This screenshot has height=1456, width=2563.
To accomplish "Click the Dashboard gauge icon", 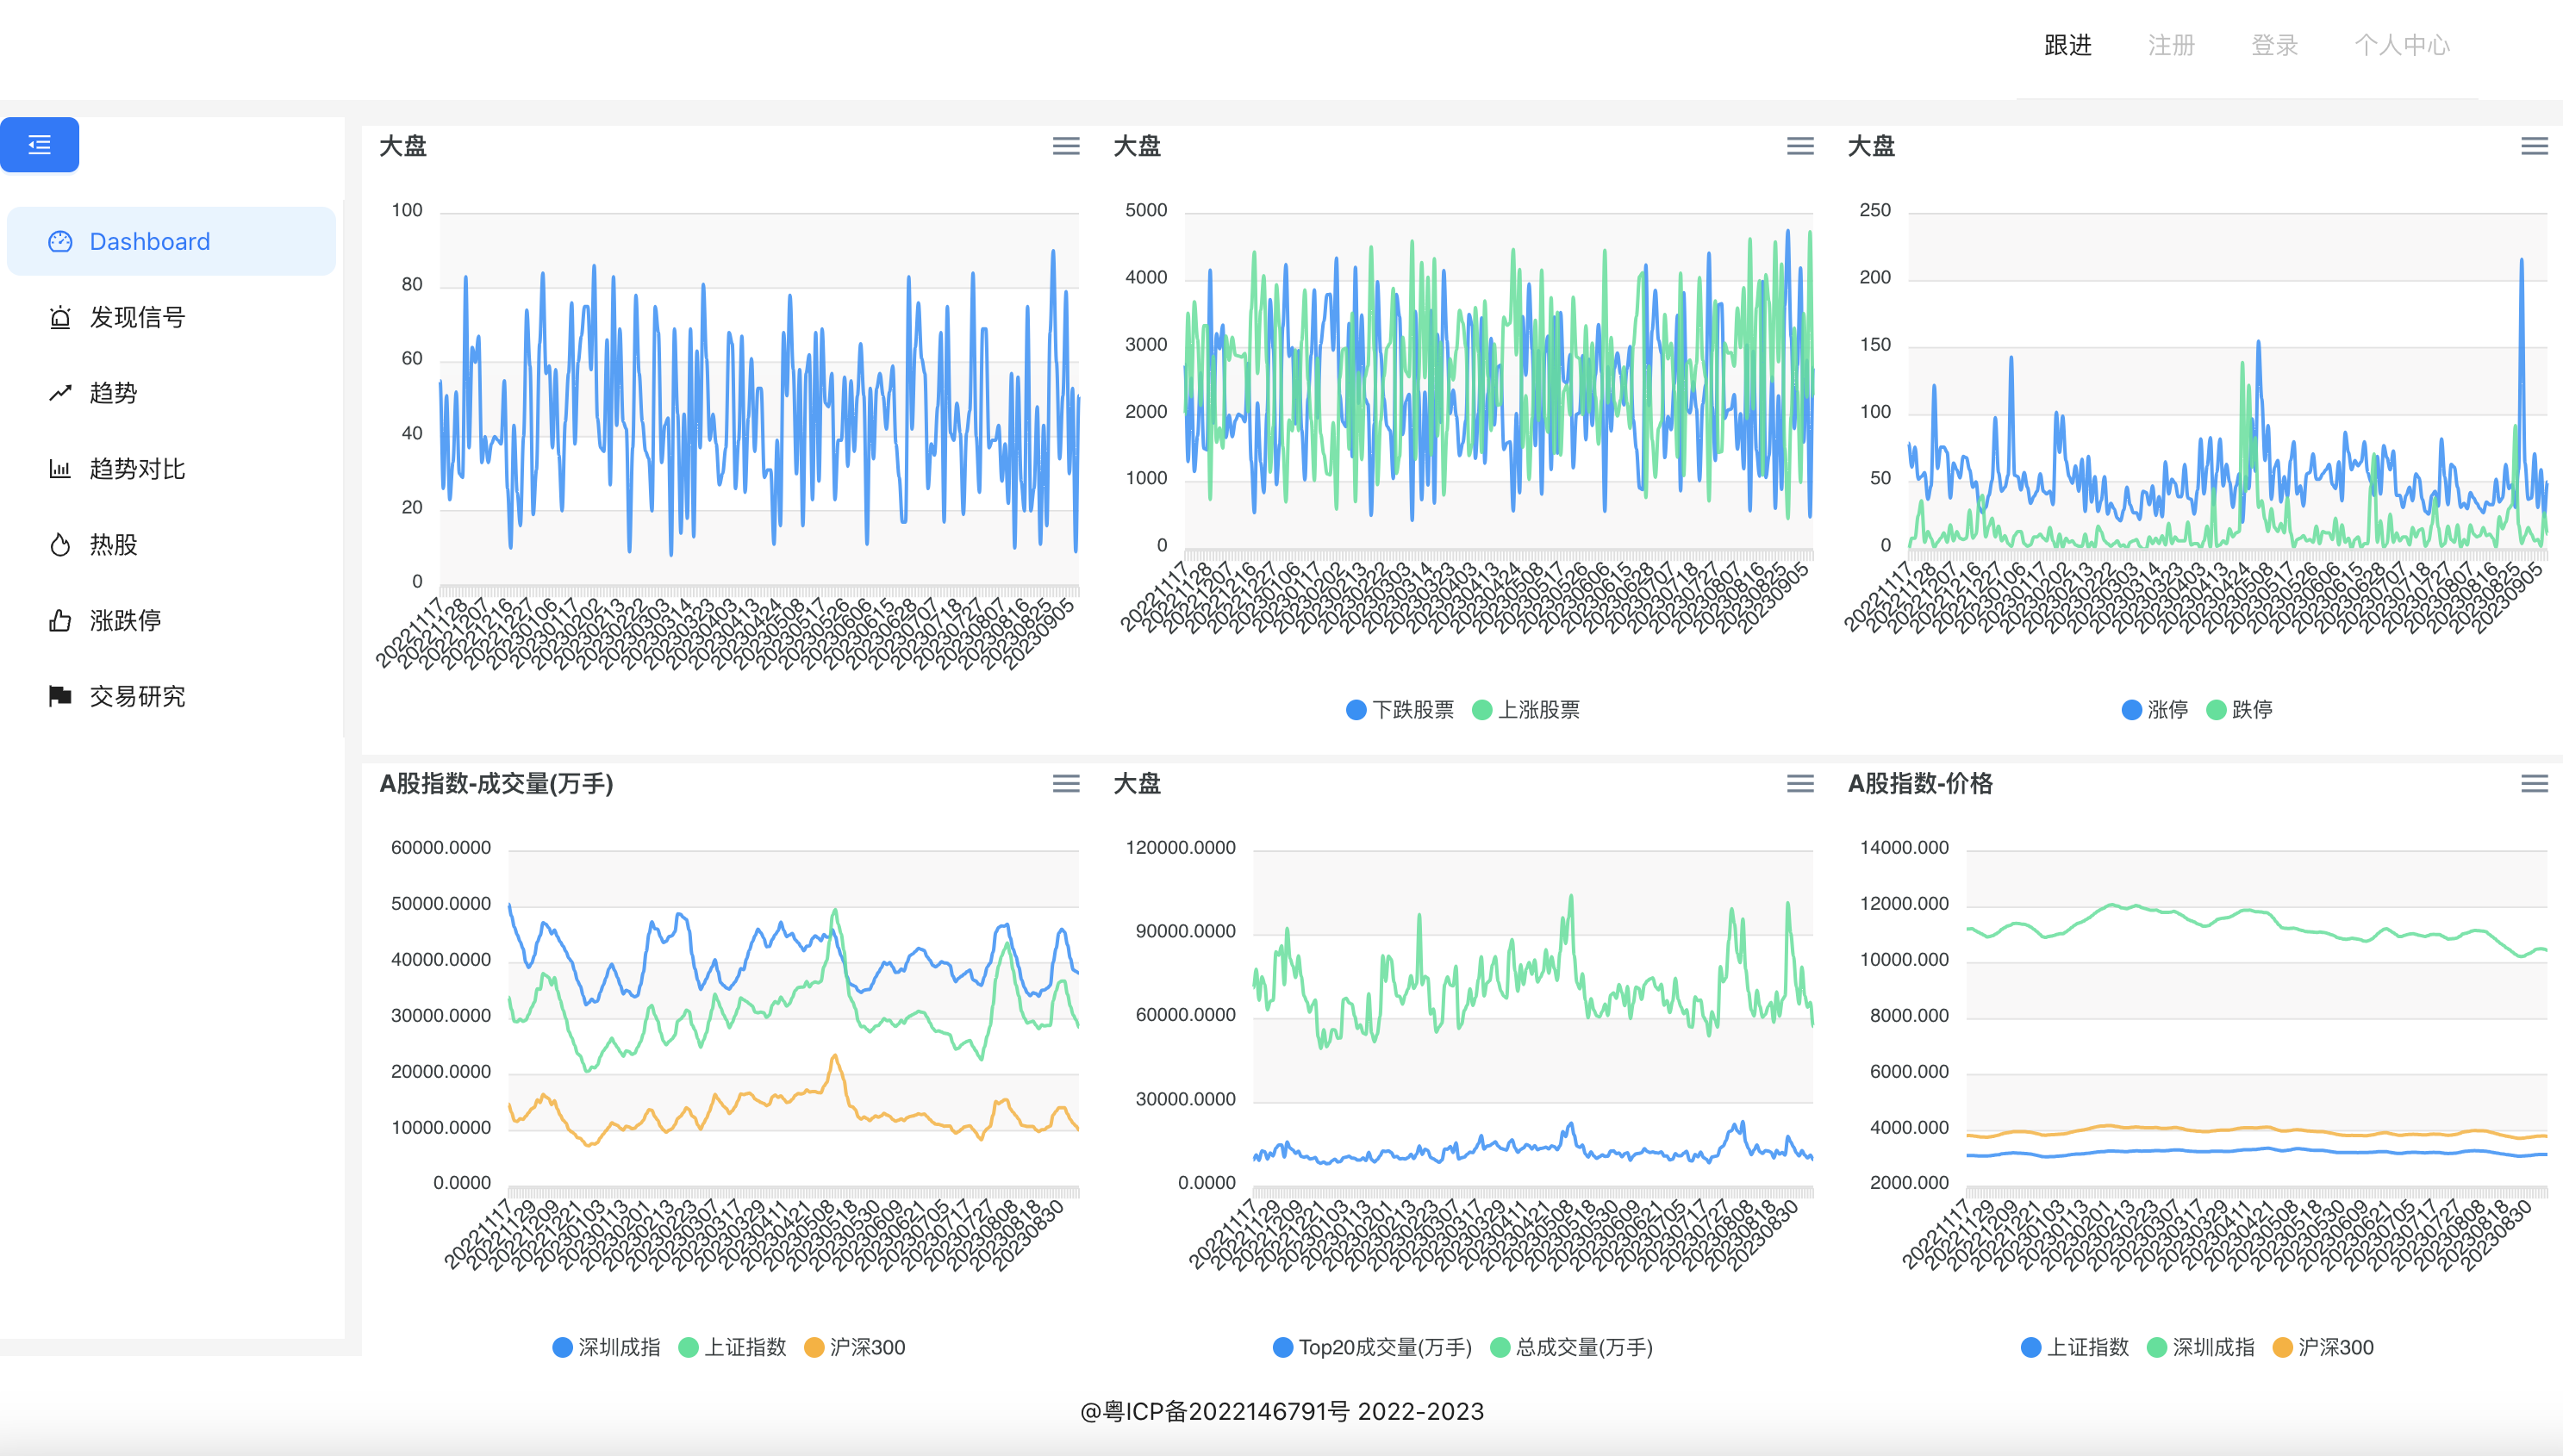I will pos(60,241).
